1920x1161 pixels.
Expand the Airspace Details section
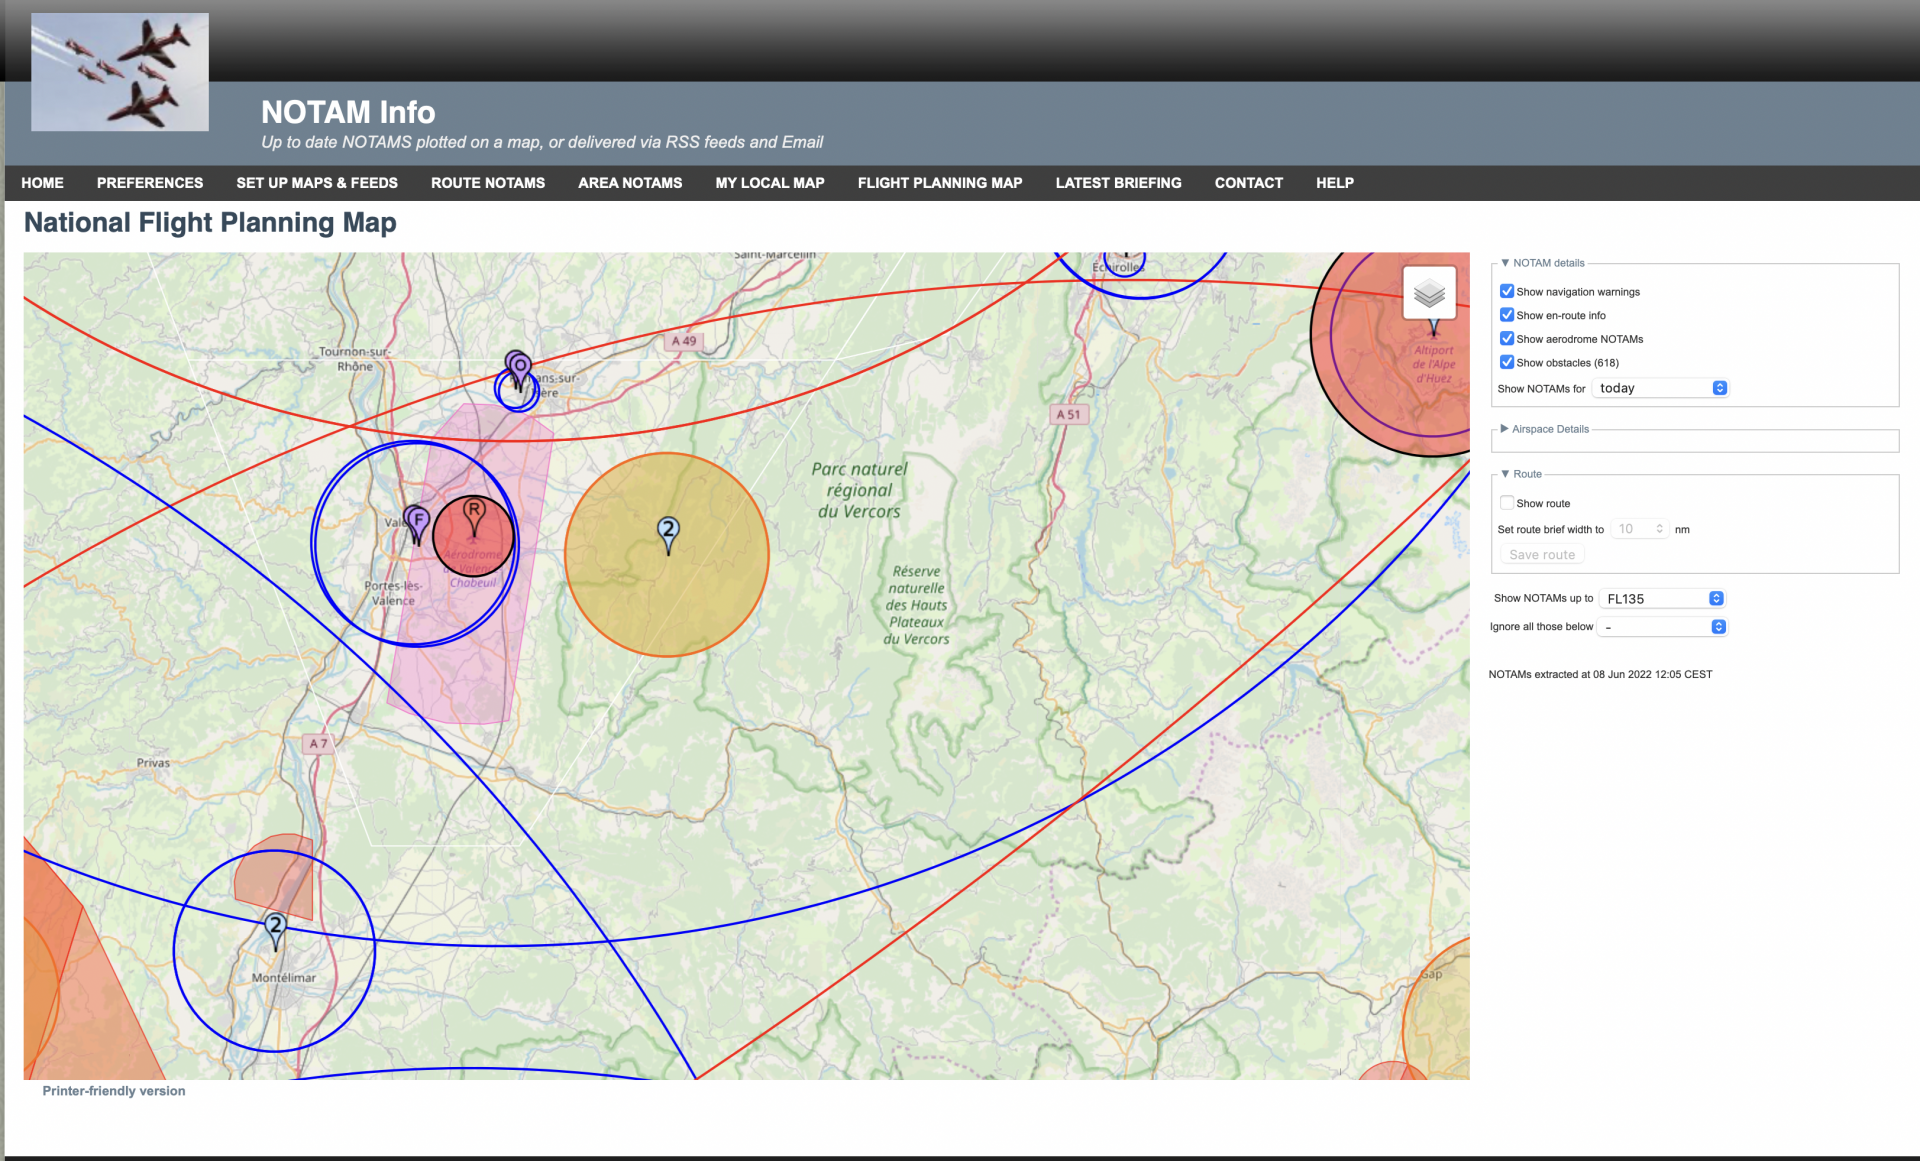[1545, 429]
